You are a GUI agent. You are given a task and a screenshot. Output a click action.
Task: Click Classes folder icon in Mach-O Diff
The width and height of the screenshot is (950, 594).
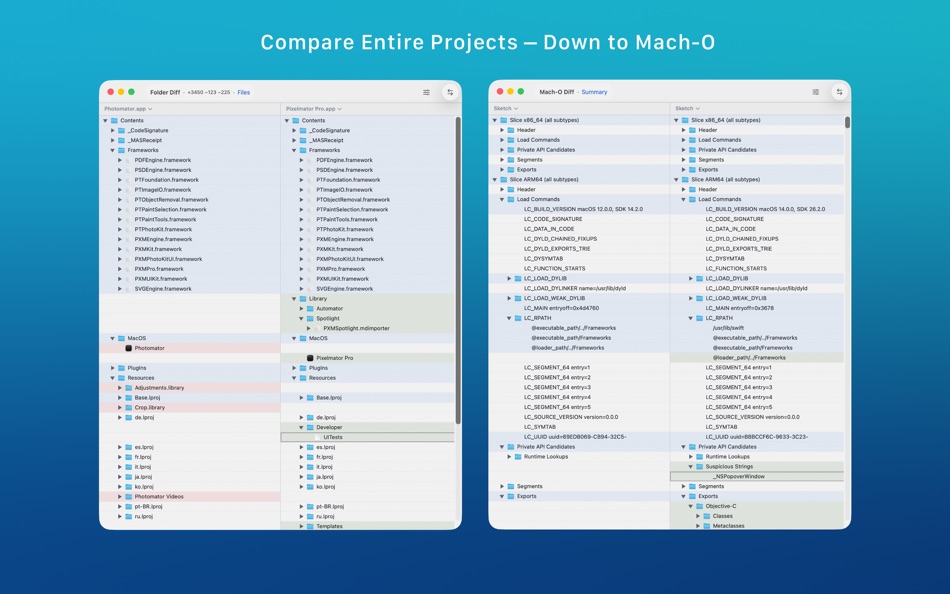tap(706, 516)
